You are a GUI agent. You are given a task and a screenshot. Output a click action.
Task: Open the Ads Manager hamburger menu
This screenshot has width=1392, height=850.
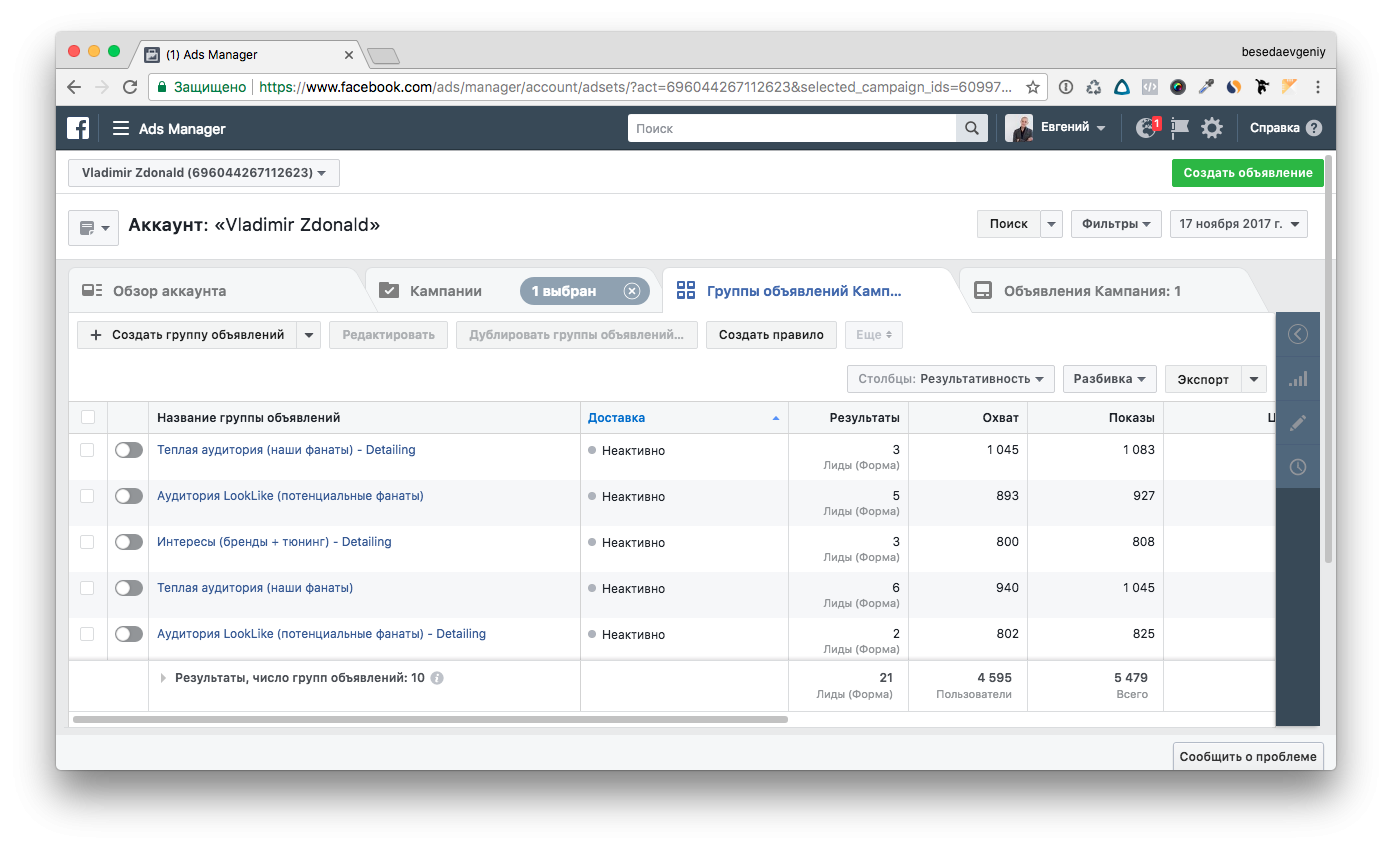coord(121,128)
